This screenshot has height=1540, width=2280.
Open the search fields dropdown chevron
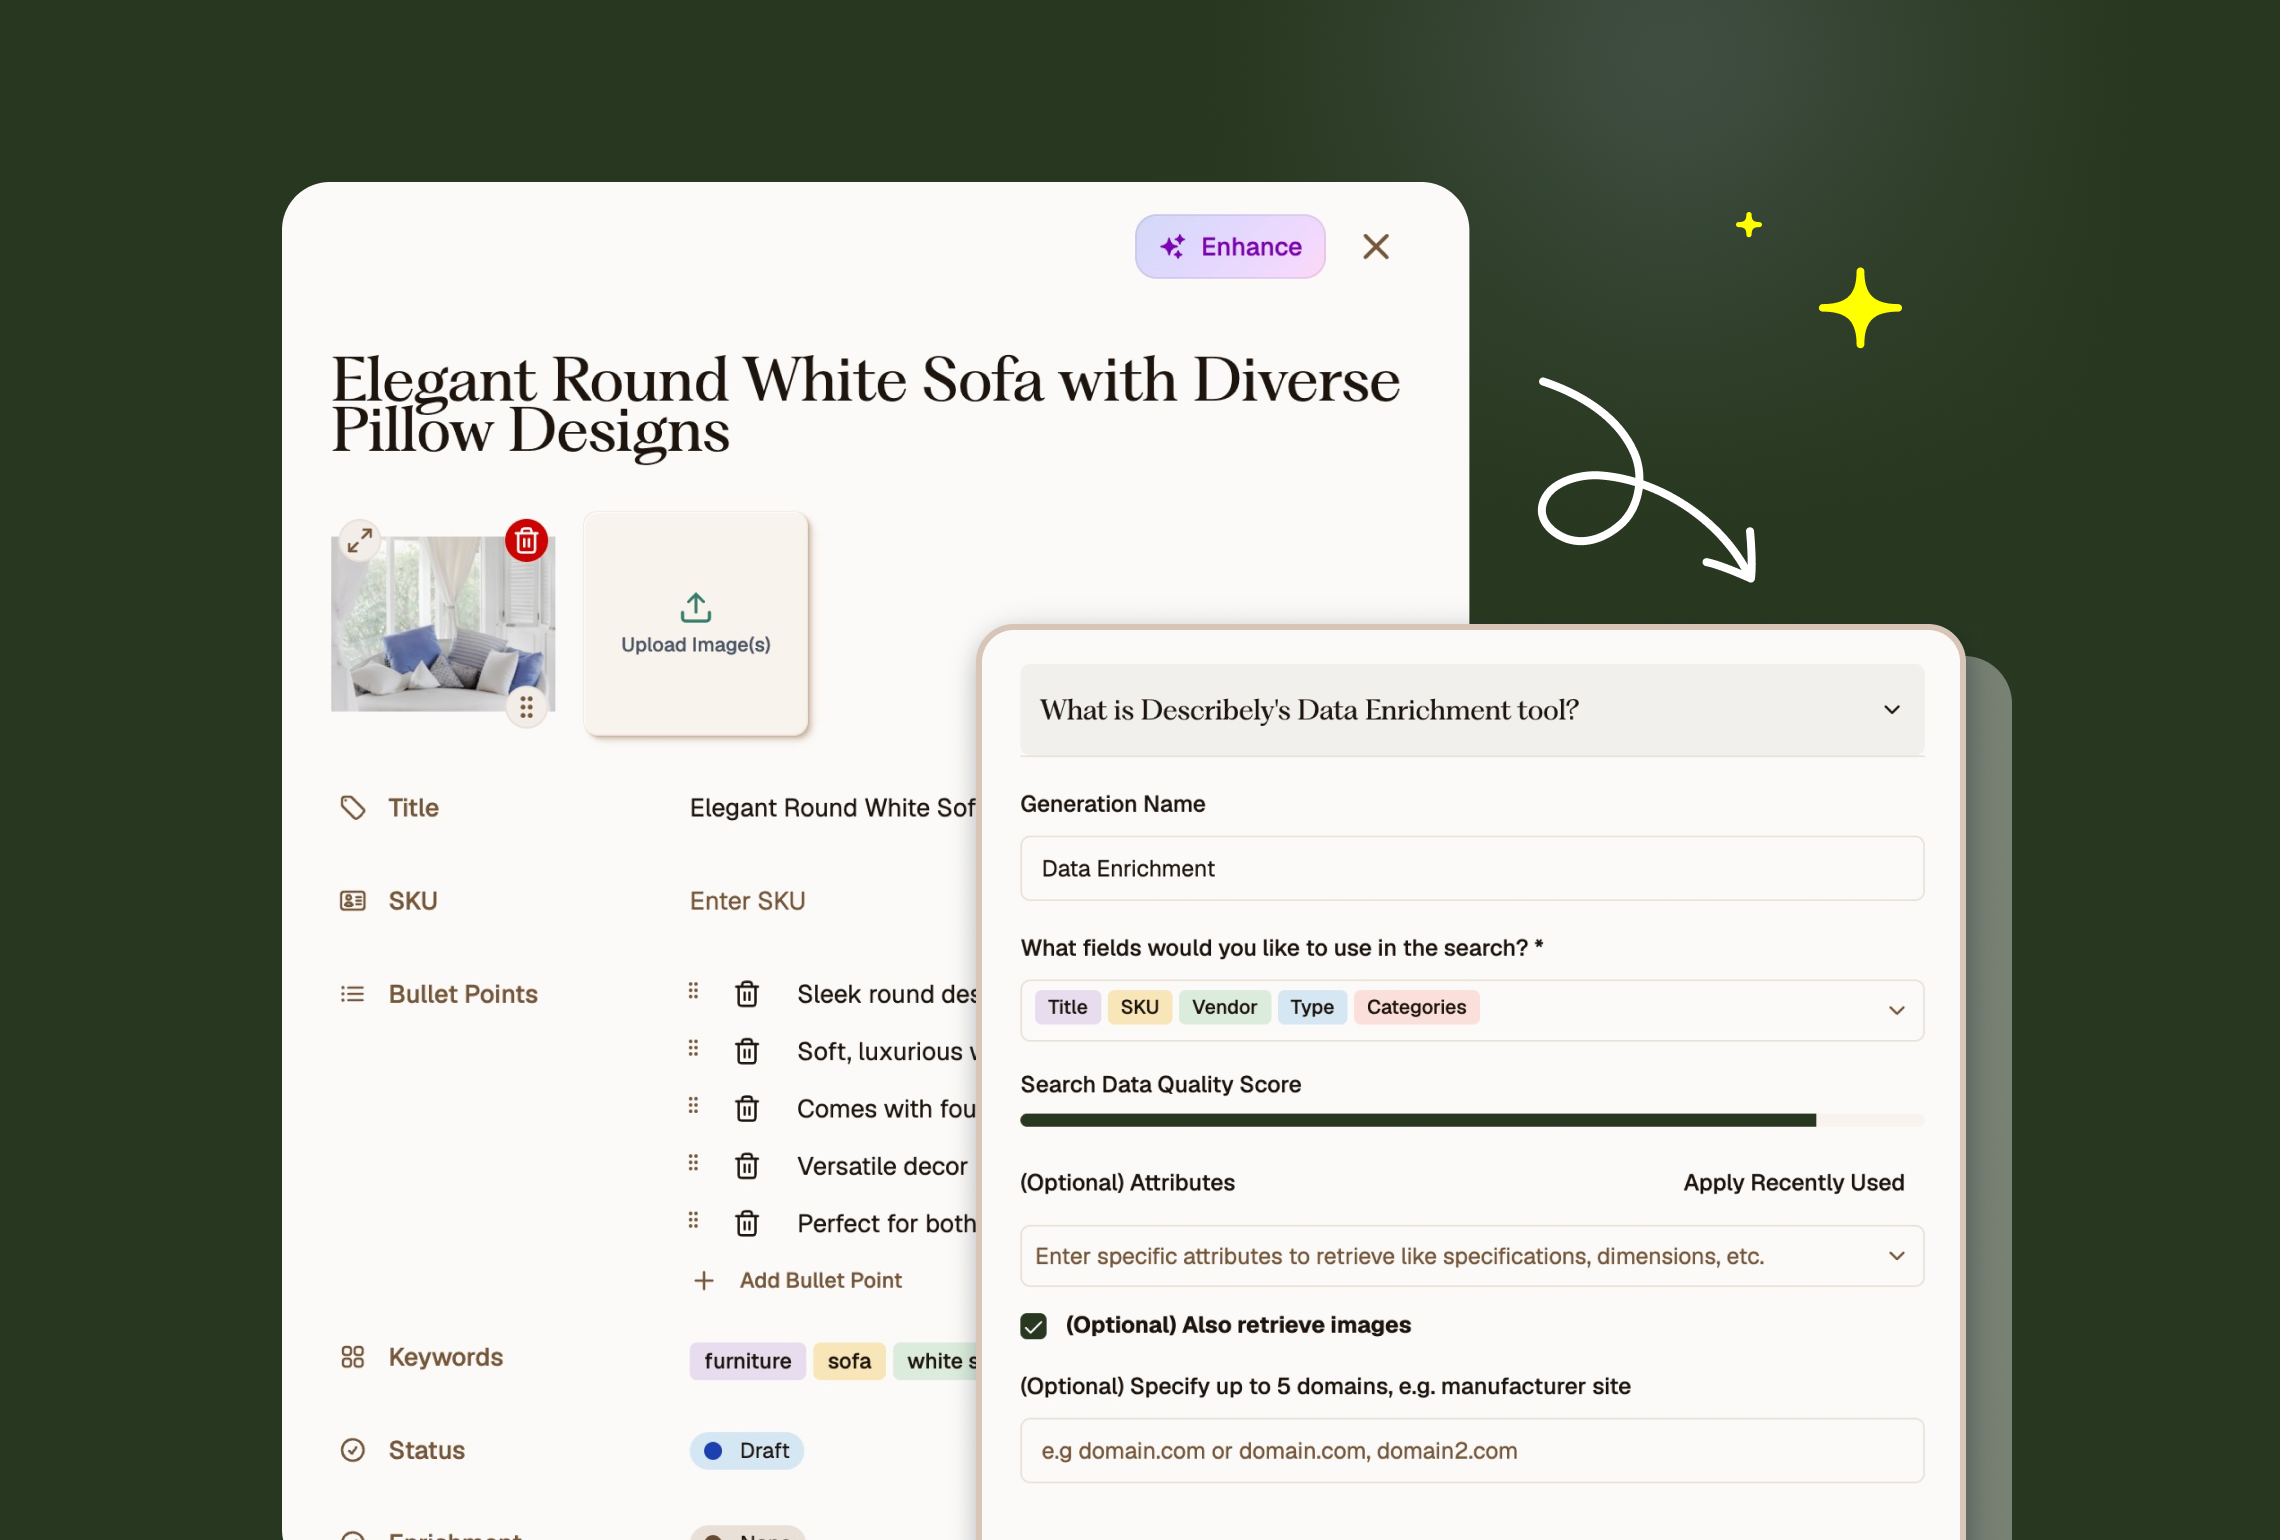click(x=1896, y=1010)
